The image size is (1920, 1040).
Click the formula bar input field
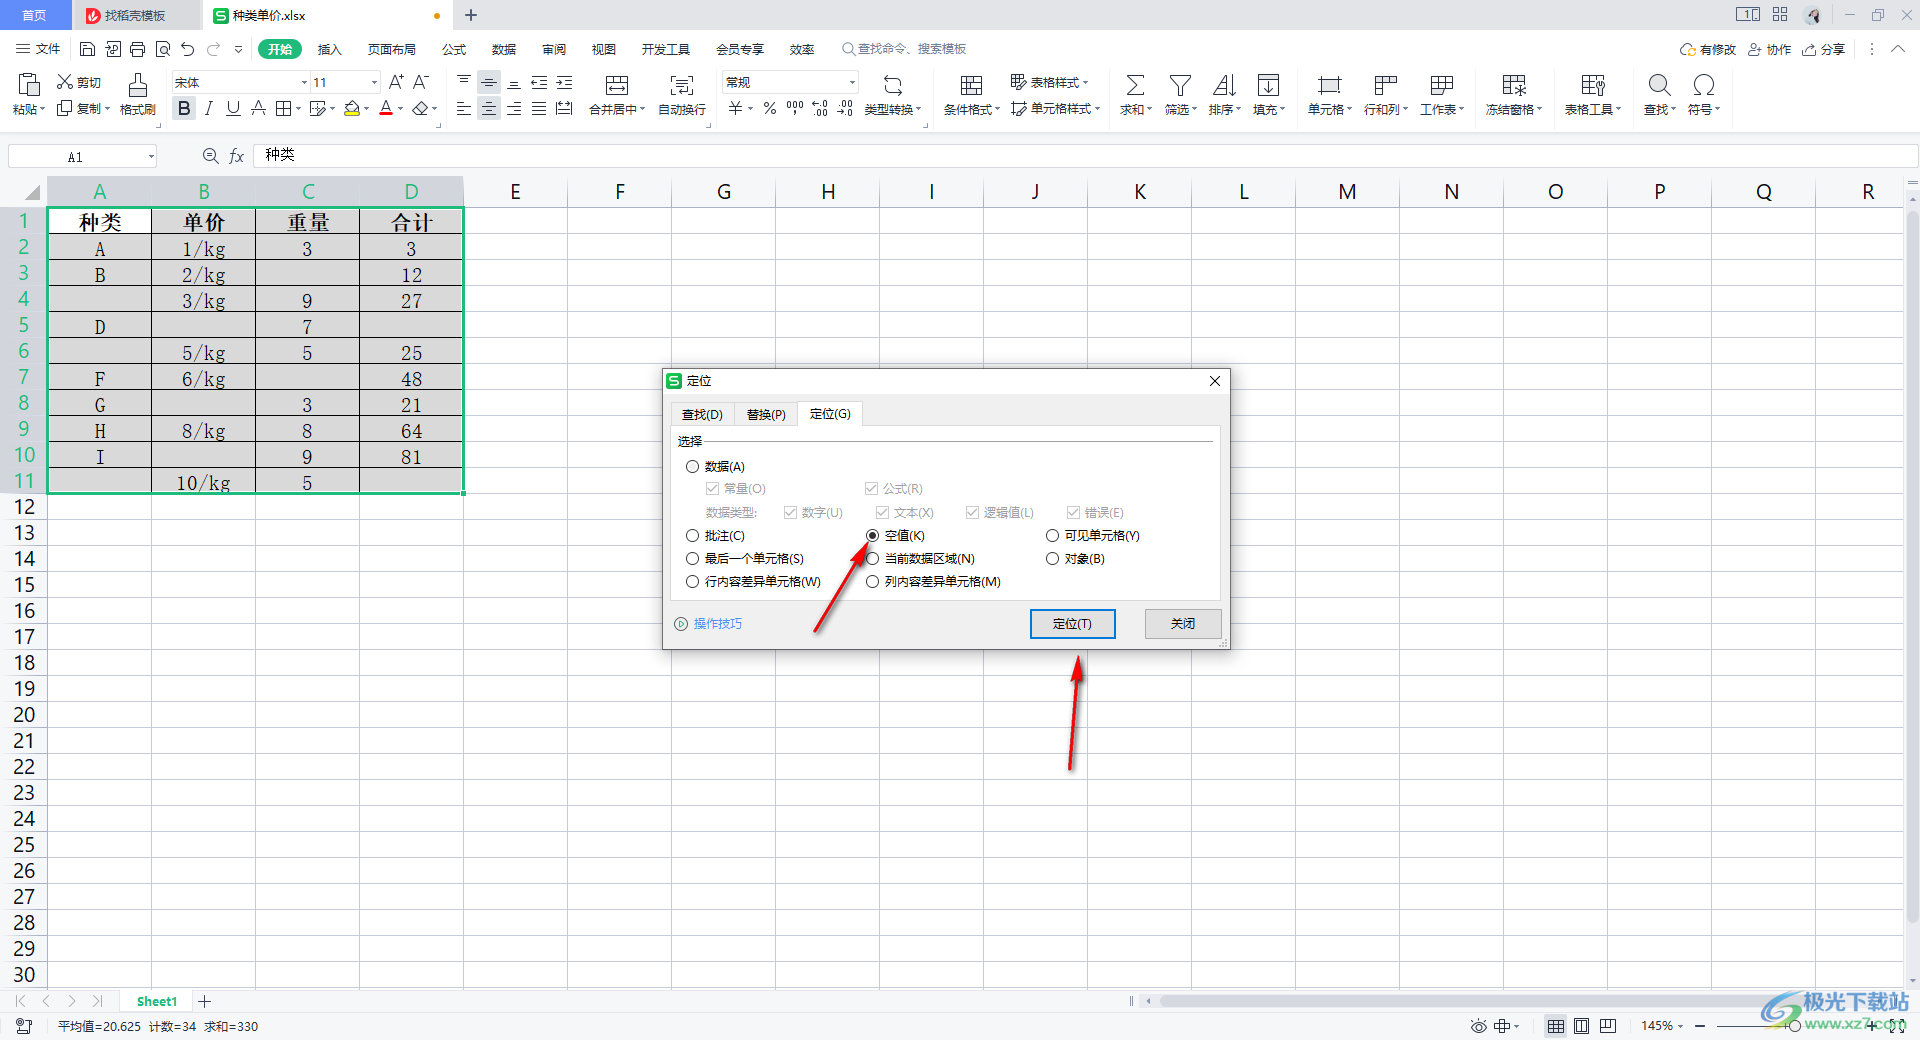click(1084, 155)
